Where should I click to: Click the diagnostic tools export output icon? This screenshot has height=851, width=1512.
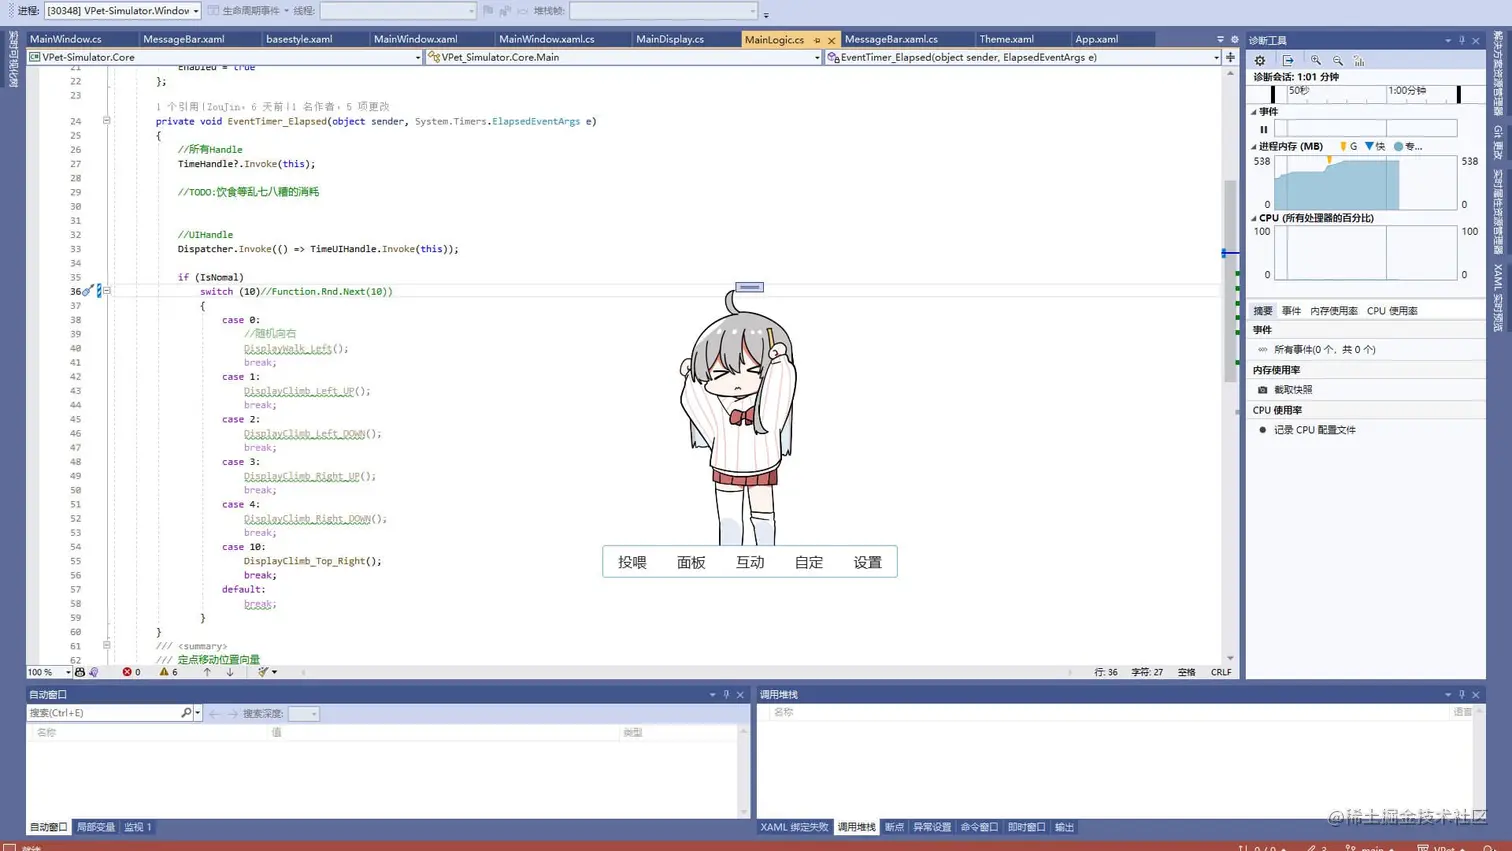[x=1288, y=60]
